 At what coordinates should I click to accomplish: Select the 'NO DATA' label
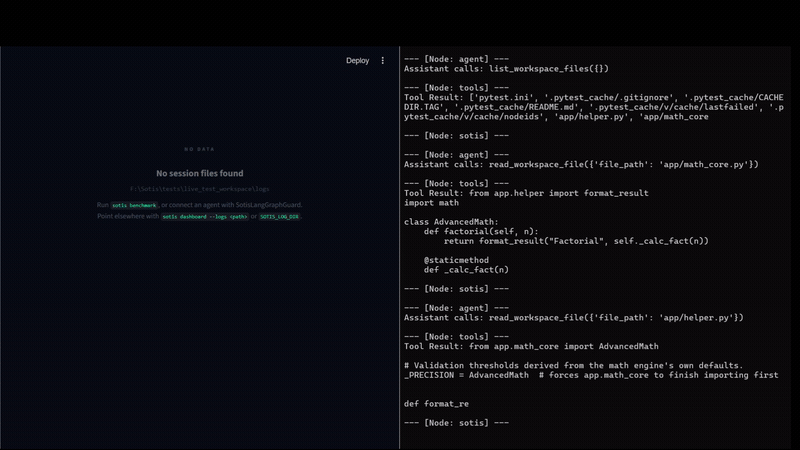point(199,149)
